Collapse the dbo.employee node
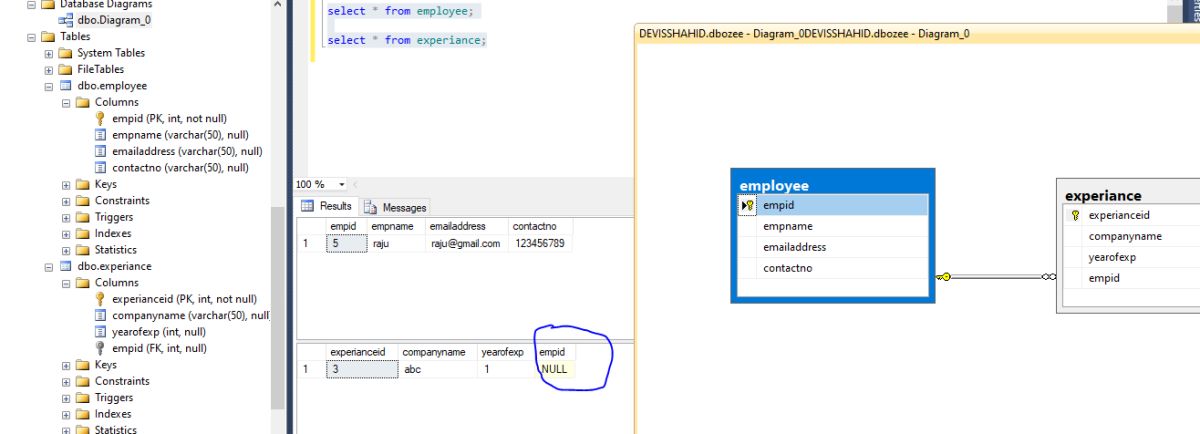The image size is (1200, 434). point(49,86)
